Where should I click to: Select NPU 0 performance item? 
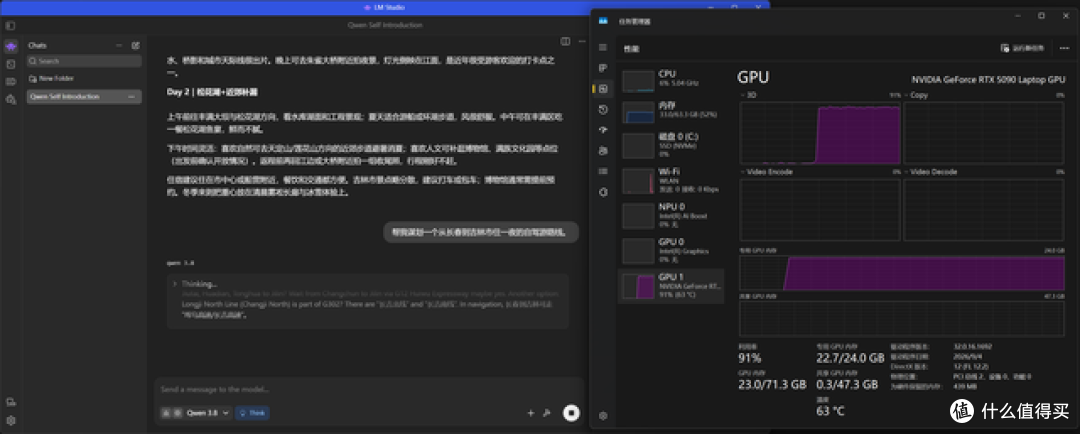pyautogui.click(x=671, y=216)
